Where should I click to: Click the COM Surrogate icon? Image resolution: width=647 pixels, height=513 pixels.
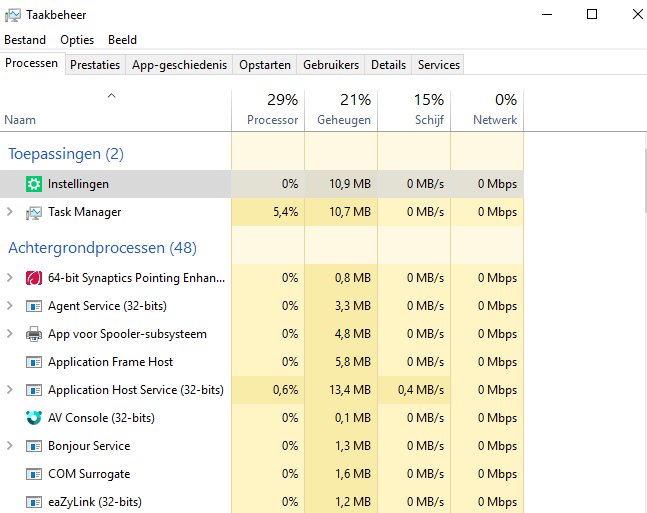[x=34, y=474]
